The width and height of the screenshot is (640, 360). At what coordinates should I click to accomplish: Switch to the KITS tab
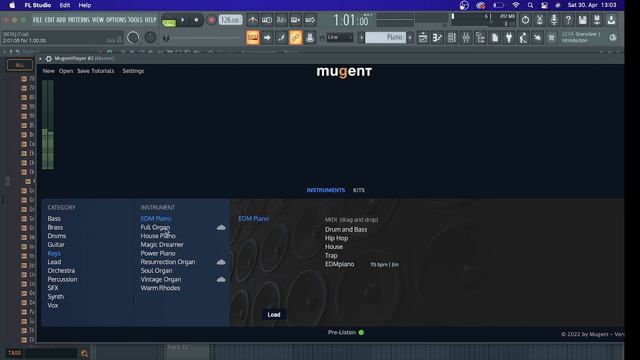tap(359, 190)
